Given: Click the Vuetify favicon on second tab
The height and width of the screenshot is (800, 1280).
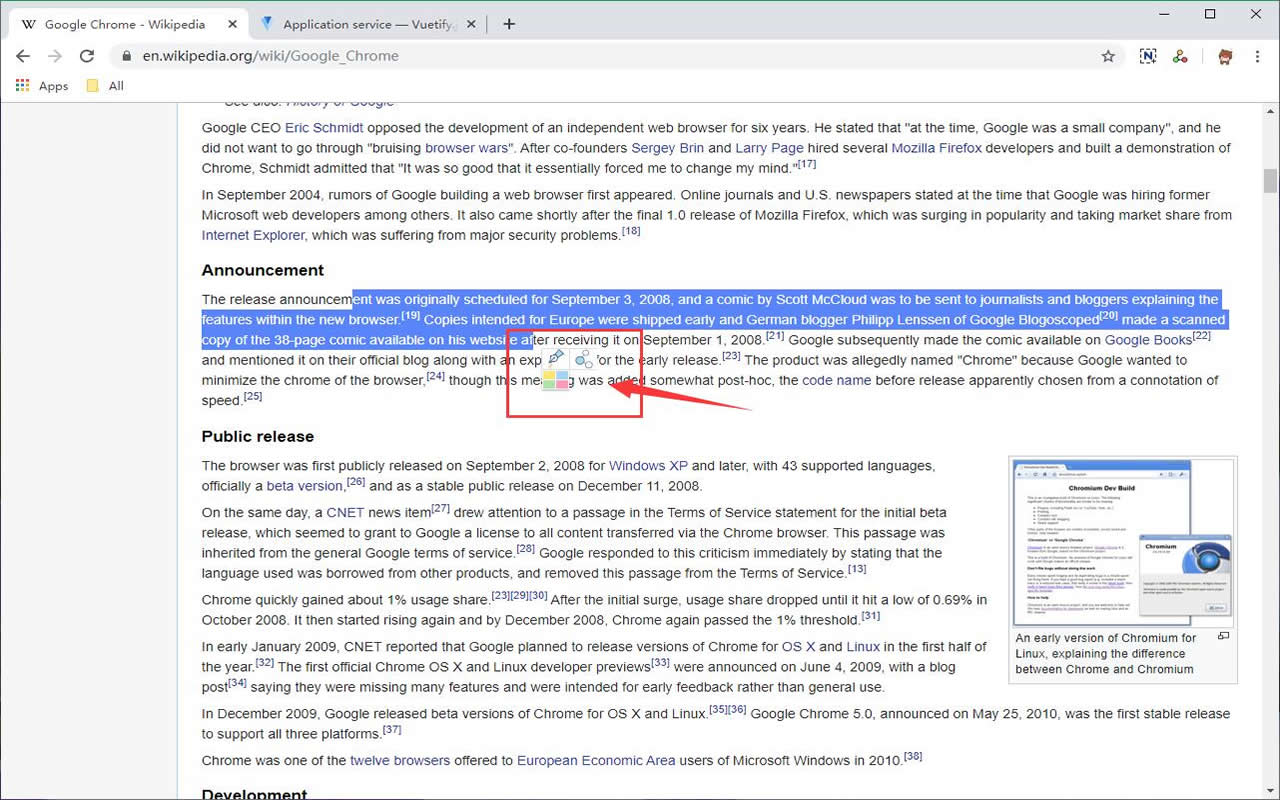Looking at the screenshot, I should point(266,24).
